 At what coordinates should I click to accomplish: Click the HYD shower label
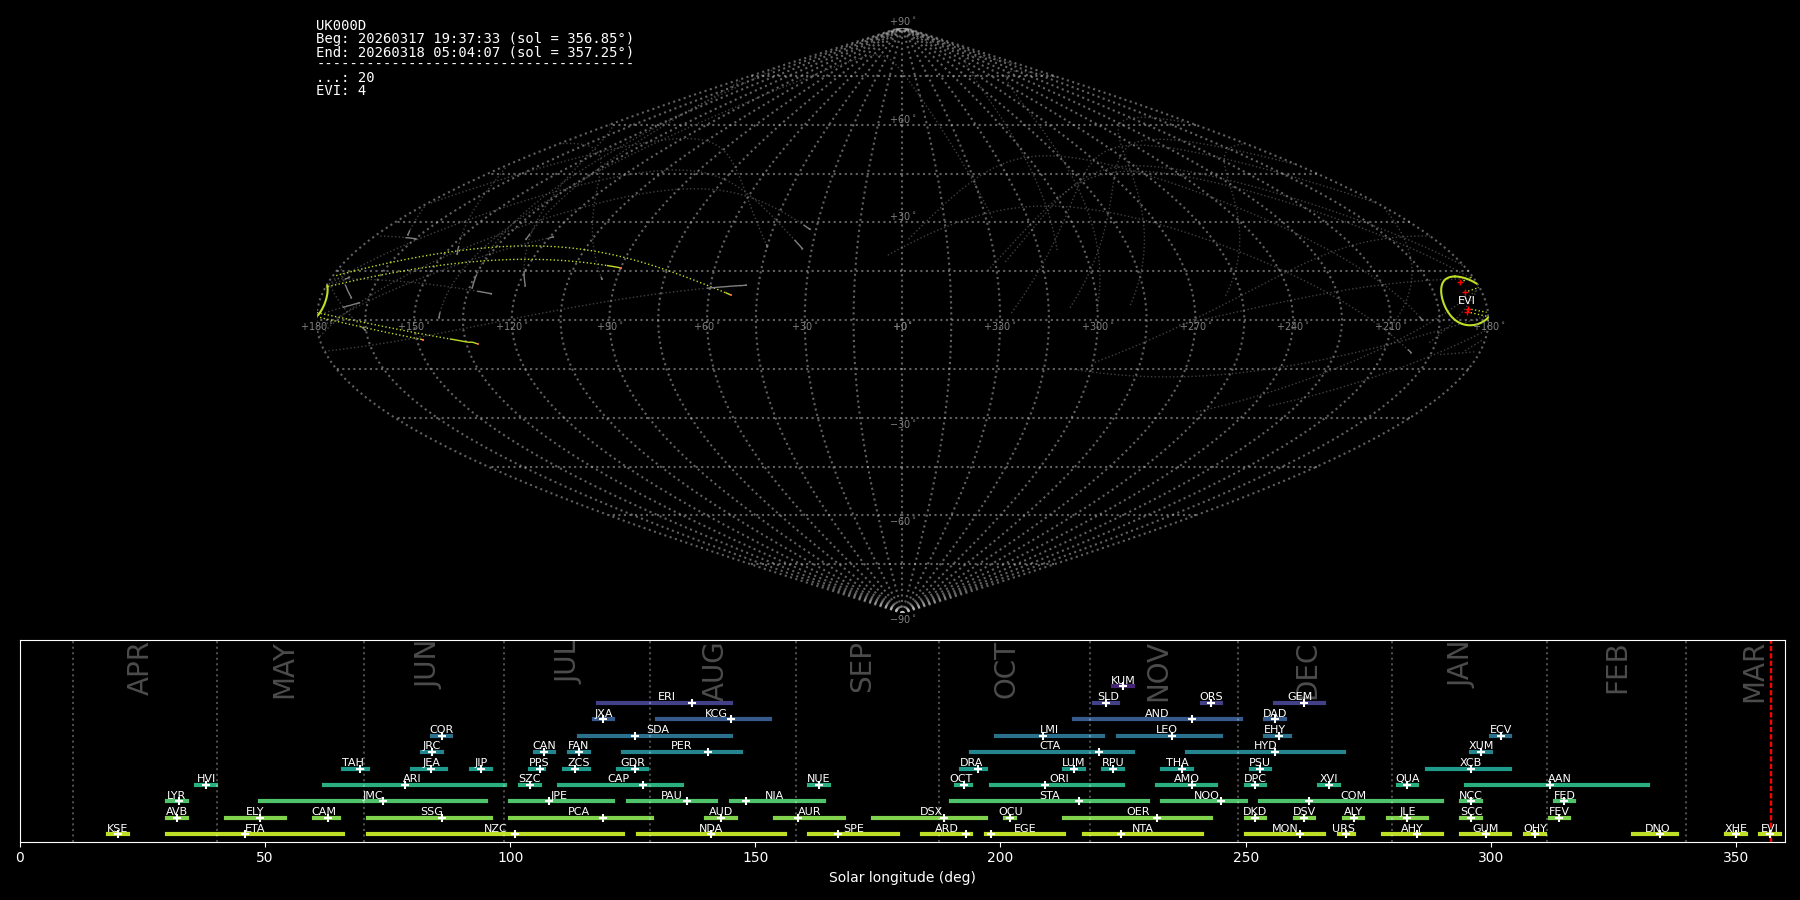(1265, 746)
